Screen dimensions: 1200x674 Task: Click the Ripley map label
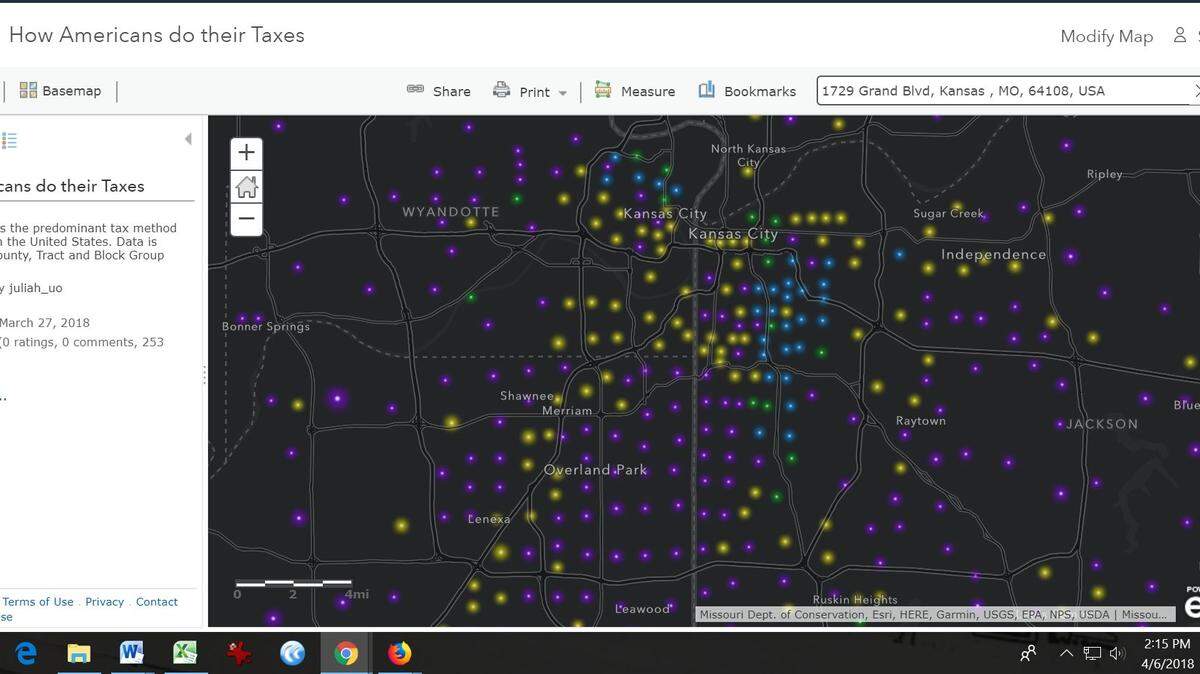tap(1105, 174)
